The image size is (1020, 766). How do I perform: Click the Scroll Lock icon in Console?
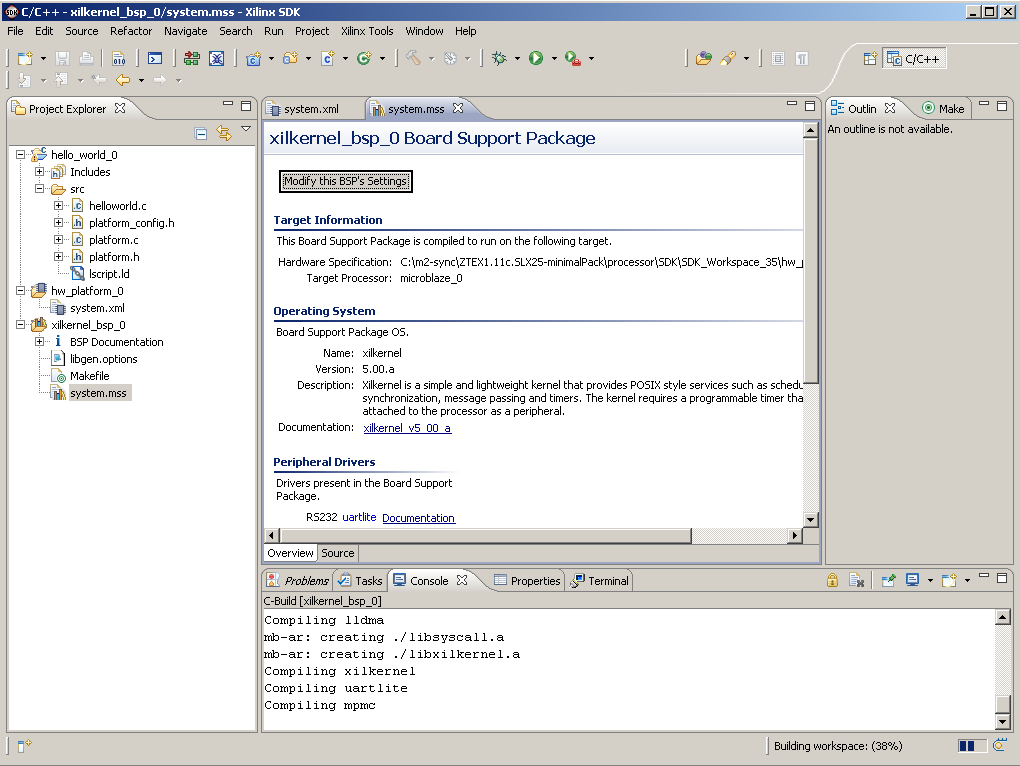pos(832,581)
